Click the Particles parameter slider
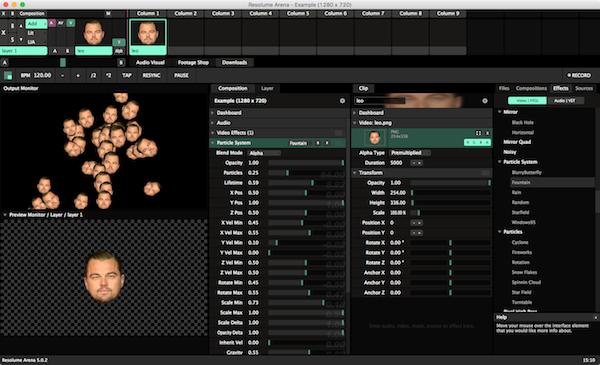600x365 pixels. click(x=306, y=173)
